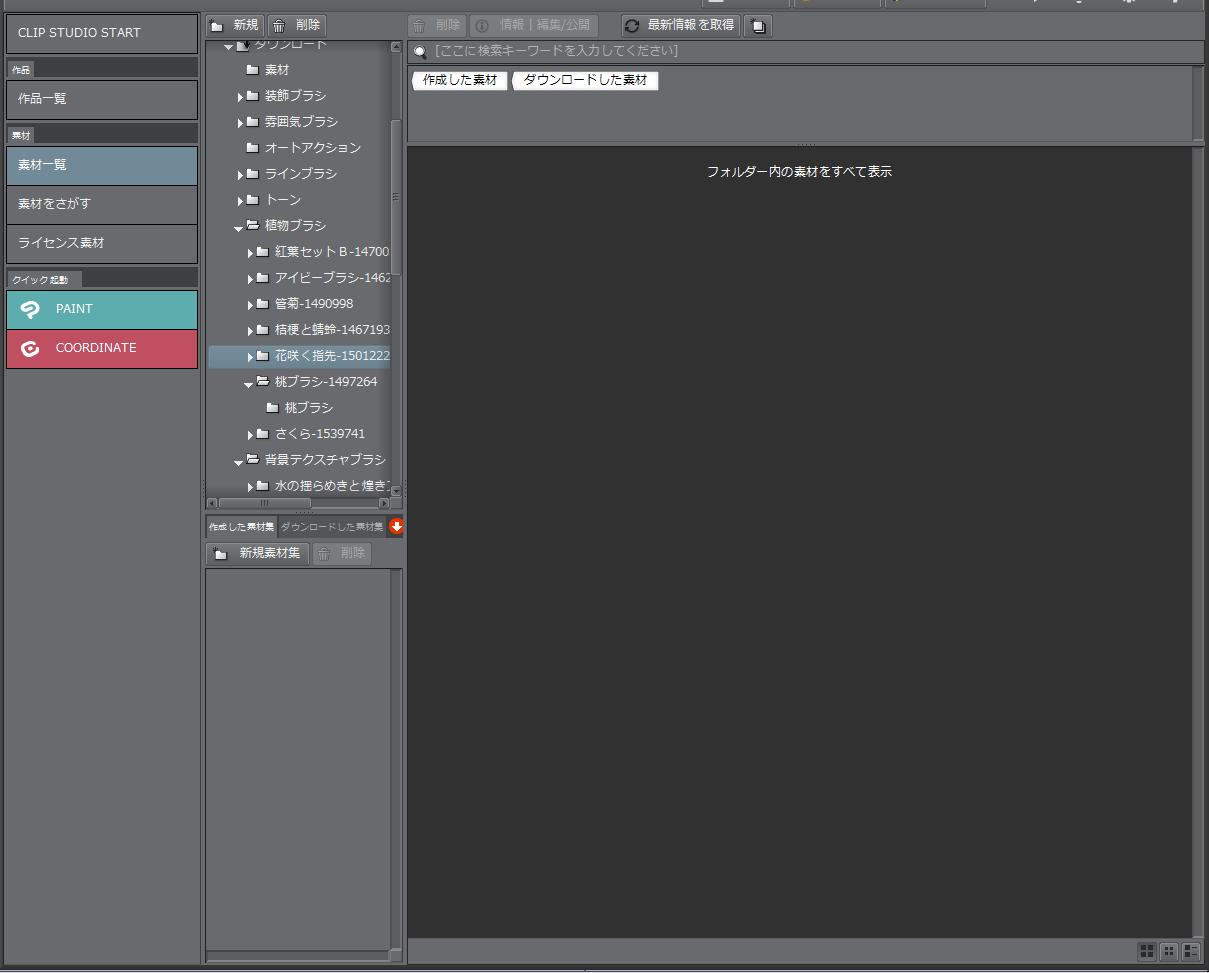Select the 植物ブラシ folder row
Viewport: 1209px width, 973px height.
(299, 226)
